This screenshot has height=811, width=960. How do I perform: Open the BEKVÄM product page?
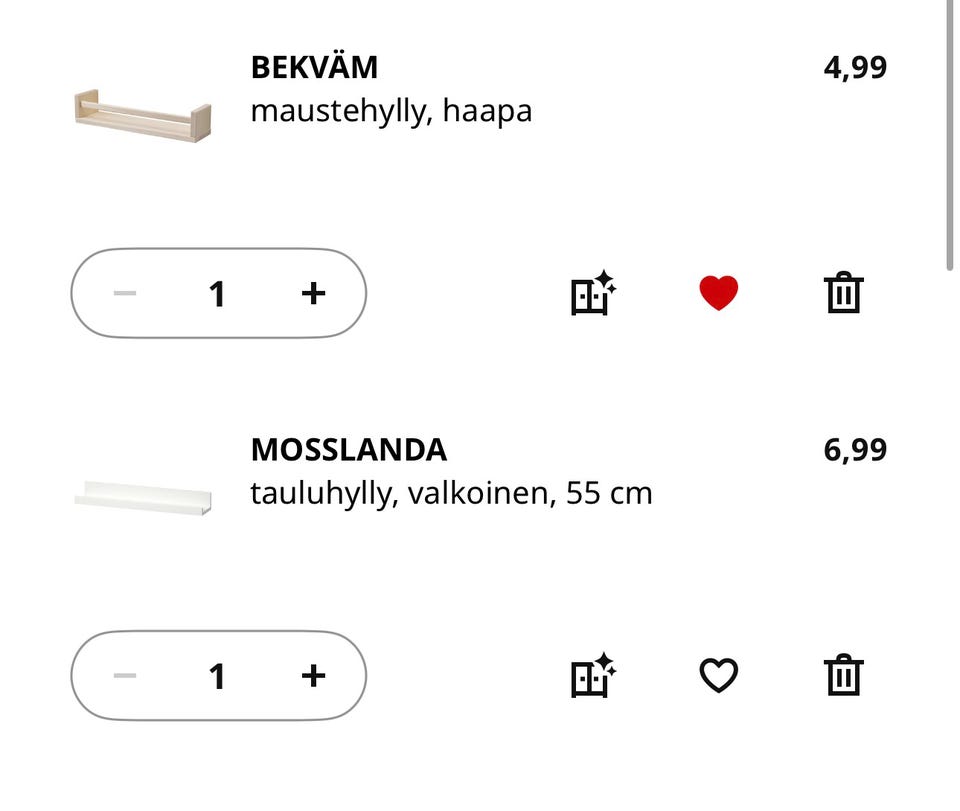click(x=313, y=66)
